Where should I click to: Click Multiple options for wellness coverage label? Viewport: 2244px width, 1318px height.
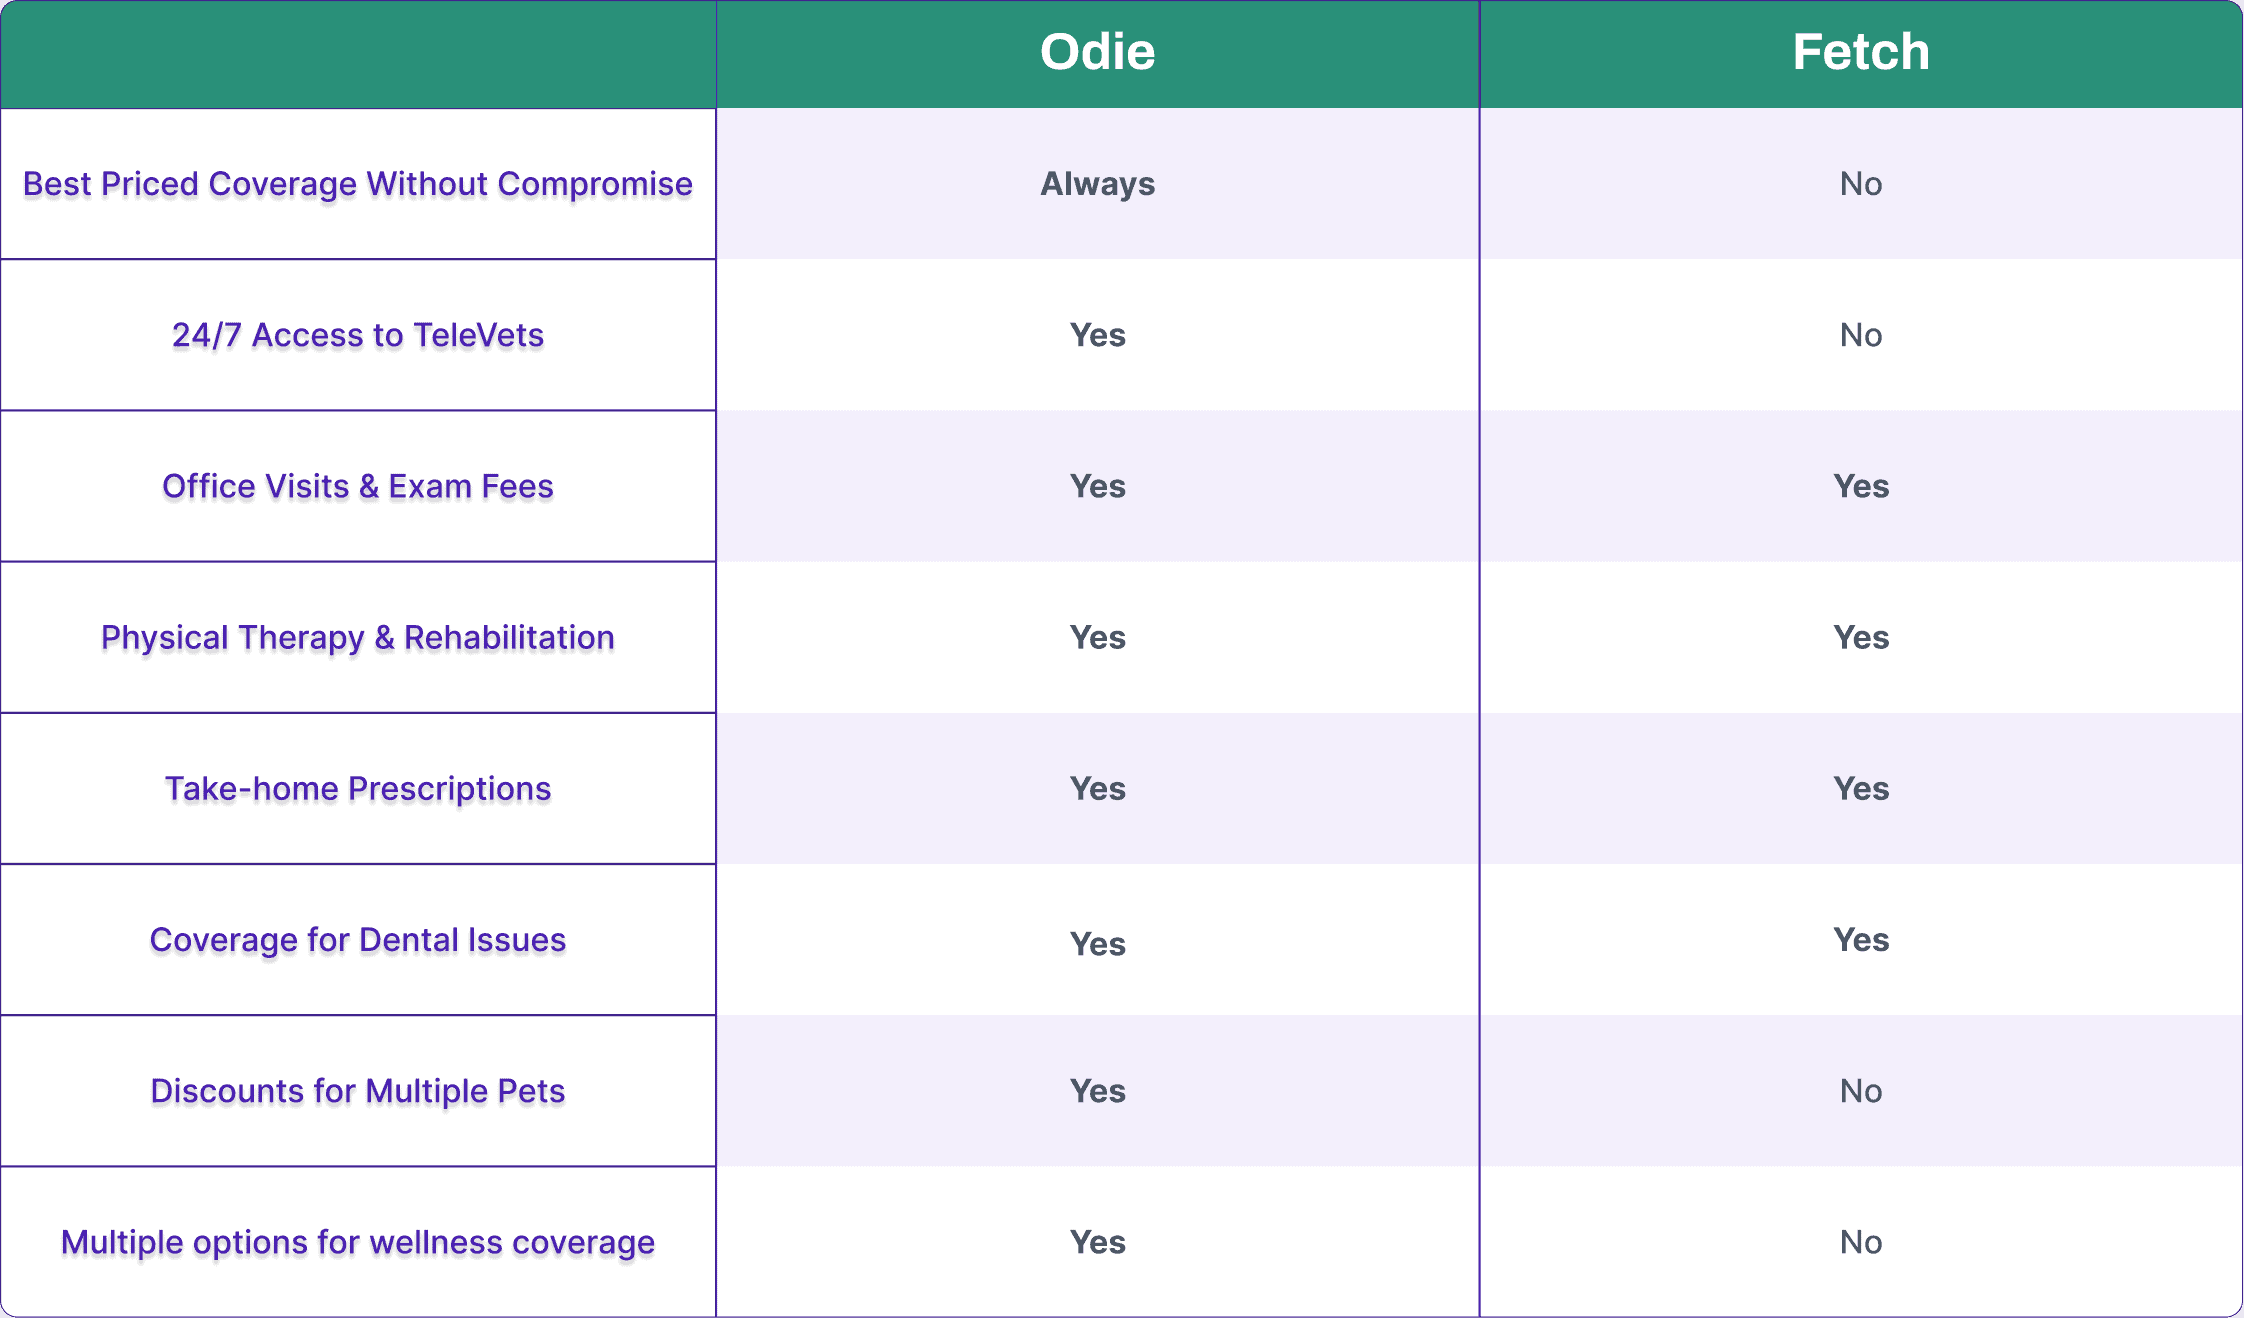pyautogui.click(x=358, y=1242)
